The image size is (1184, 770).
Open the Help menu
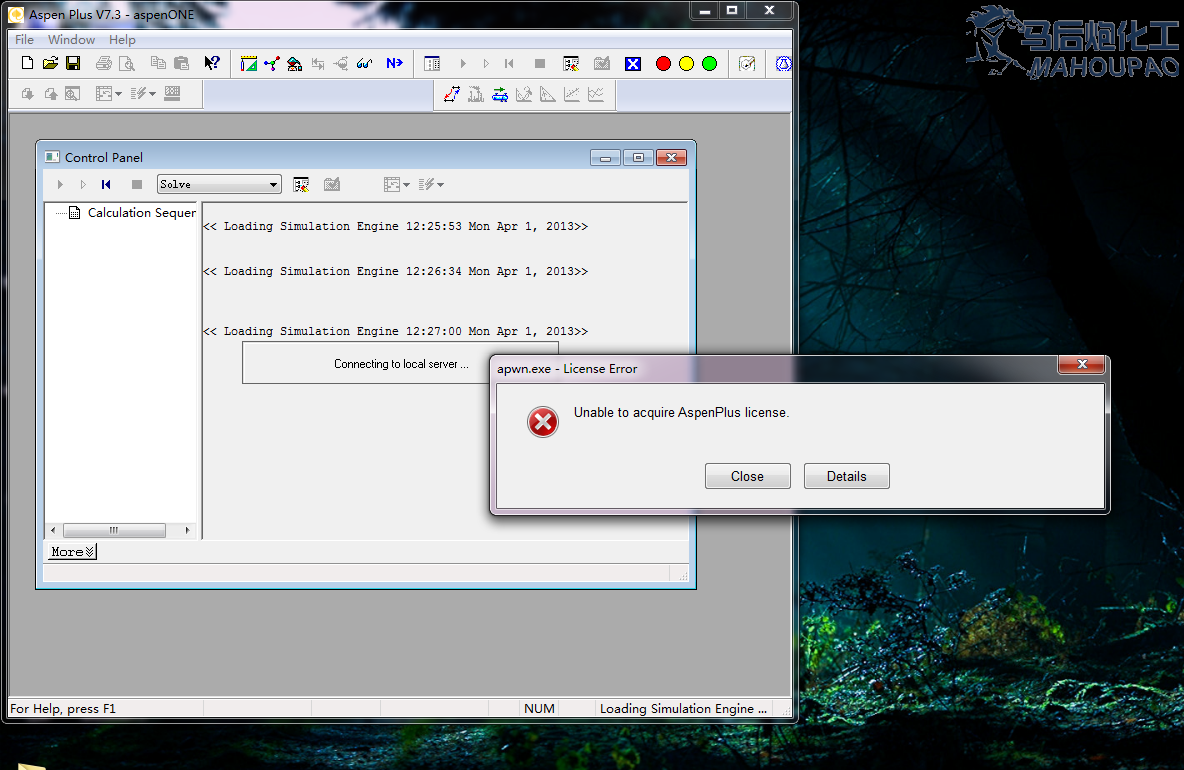(122, 39)
